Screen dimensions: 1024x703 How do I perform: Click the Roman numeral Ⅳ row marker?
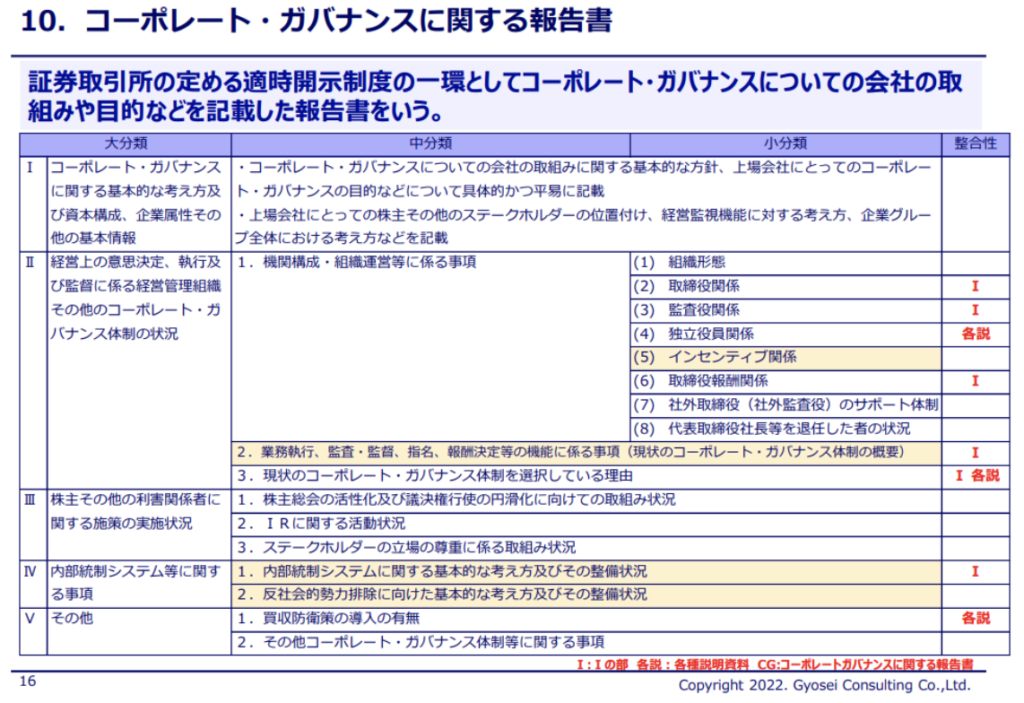tap(30, 572)
